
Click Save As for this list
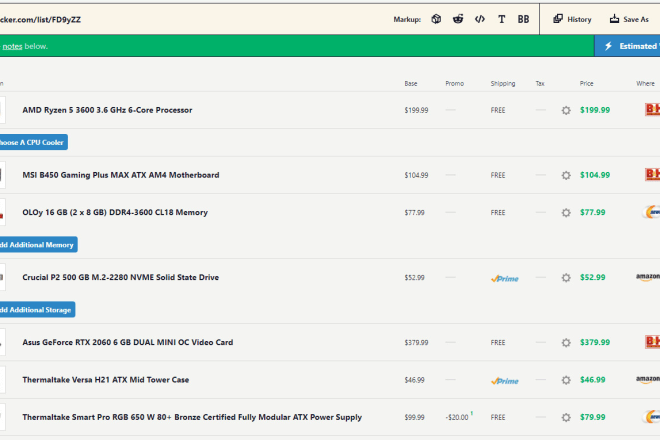pos(629,19)
